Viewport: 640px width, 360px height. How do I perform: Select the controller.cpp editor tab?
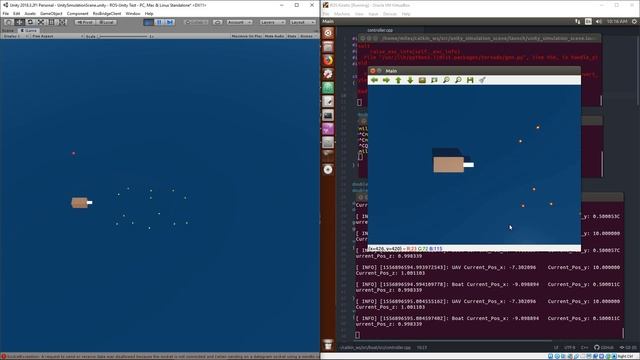[380, 30]
